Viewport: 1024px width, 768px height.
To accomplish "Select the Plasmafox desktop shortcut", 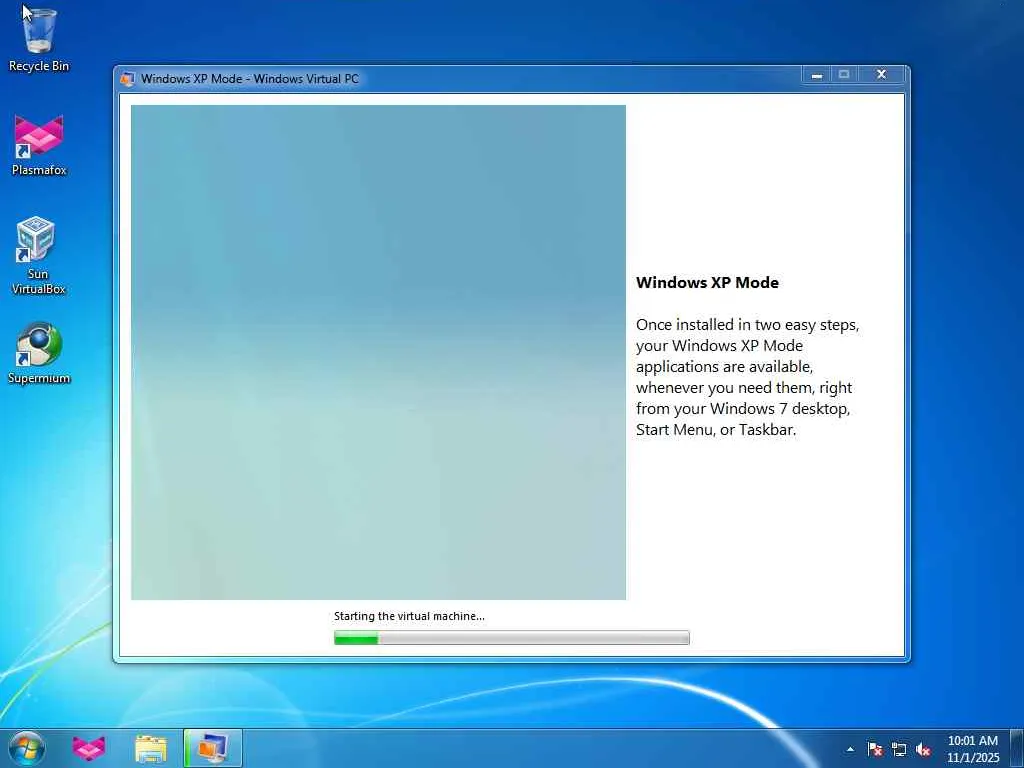I will coord(39,145).
